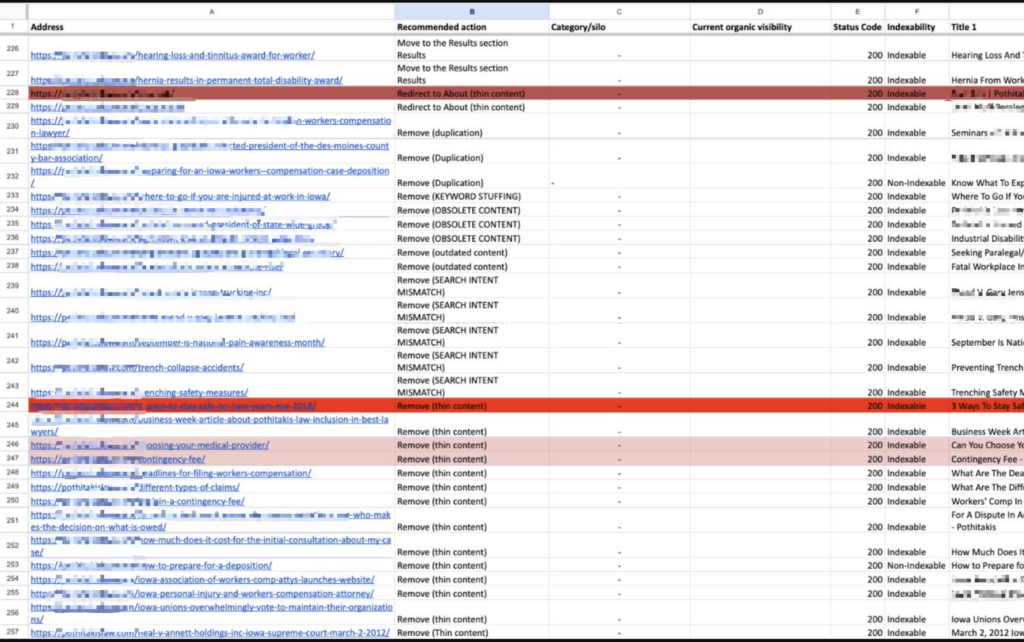
Task: Open the deadlines-for-filing-workers-compensation link
Action: click(171, 473)
